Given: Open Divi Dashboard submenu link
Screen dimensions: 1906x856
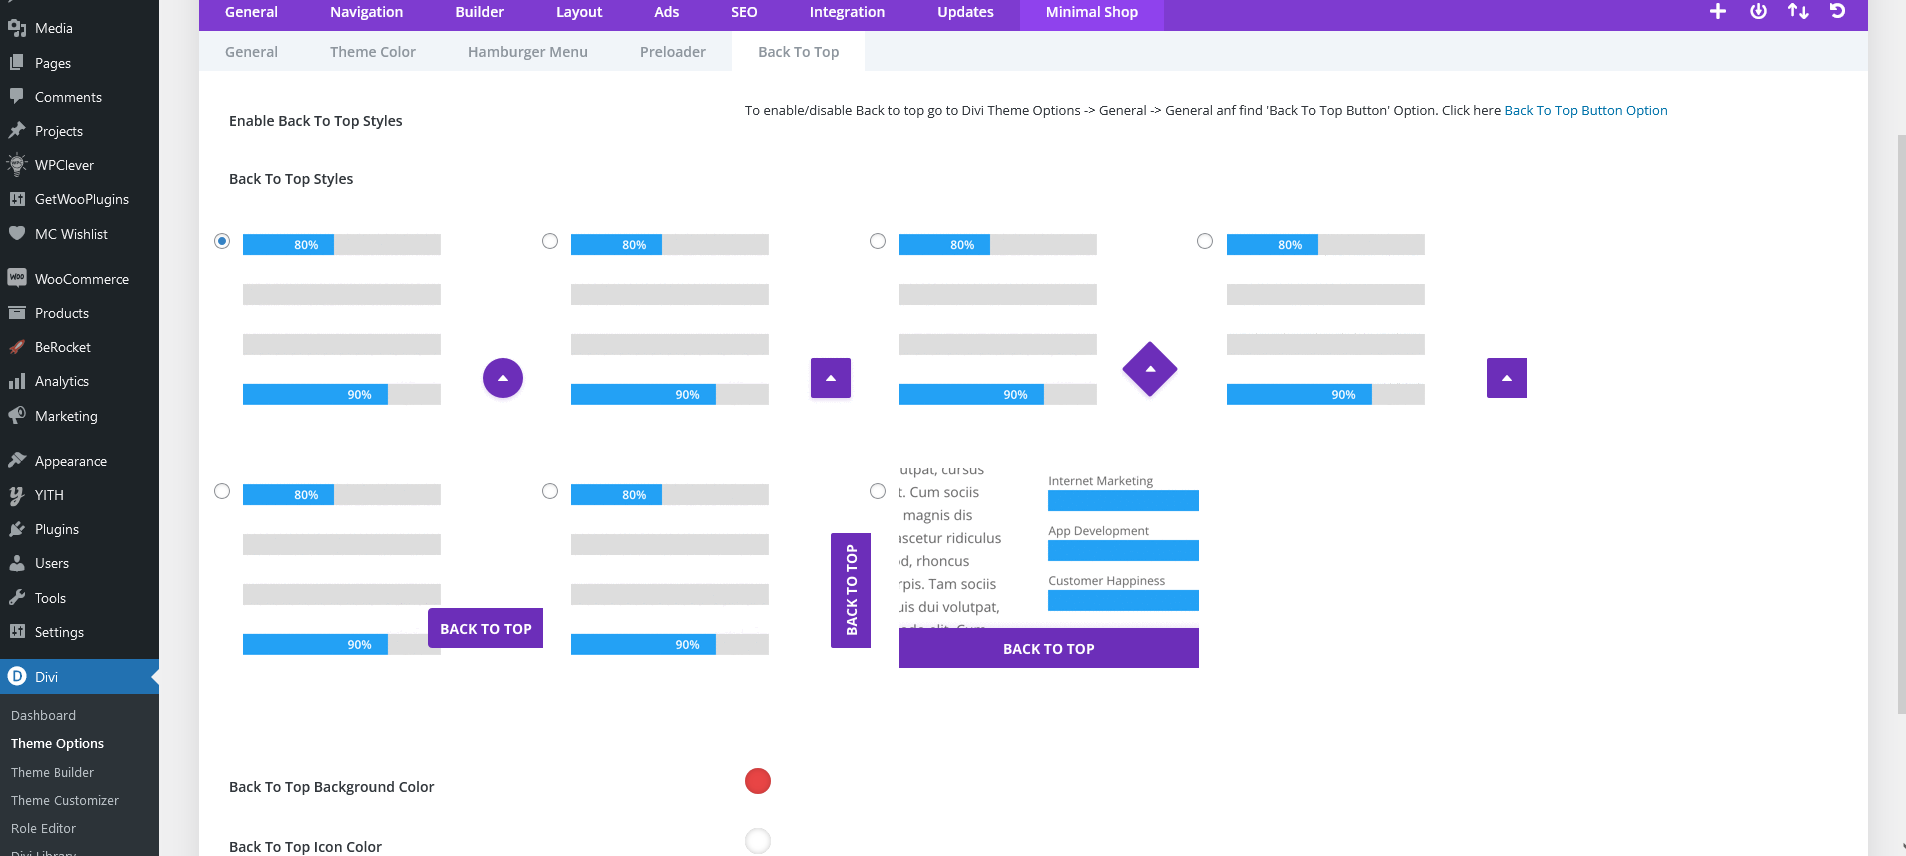Looking at the screenshot, I should coord(44,715).
